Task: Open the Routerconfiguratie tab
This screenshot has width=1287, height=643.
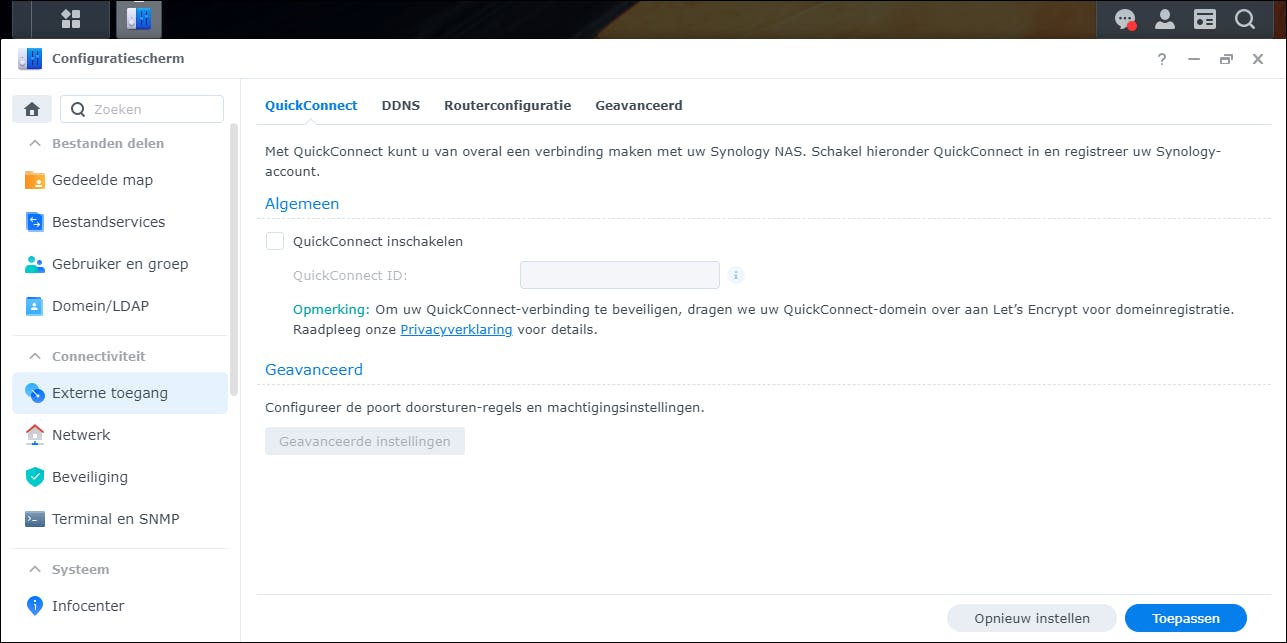Action: click(x=508, y=105)
